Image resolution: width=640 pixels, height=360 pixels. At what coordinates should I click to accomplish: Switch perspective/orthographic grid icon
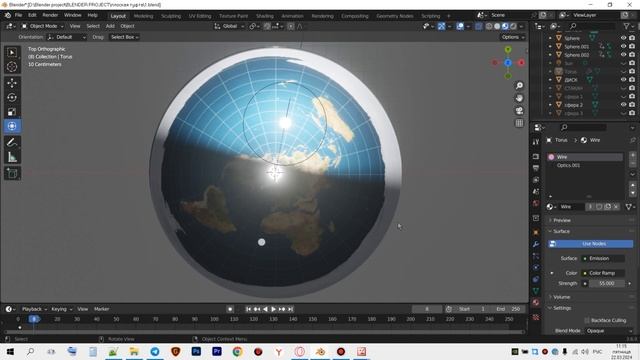pos(519,123)
